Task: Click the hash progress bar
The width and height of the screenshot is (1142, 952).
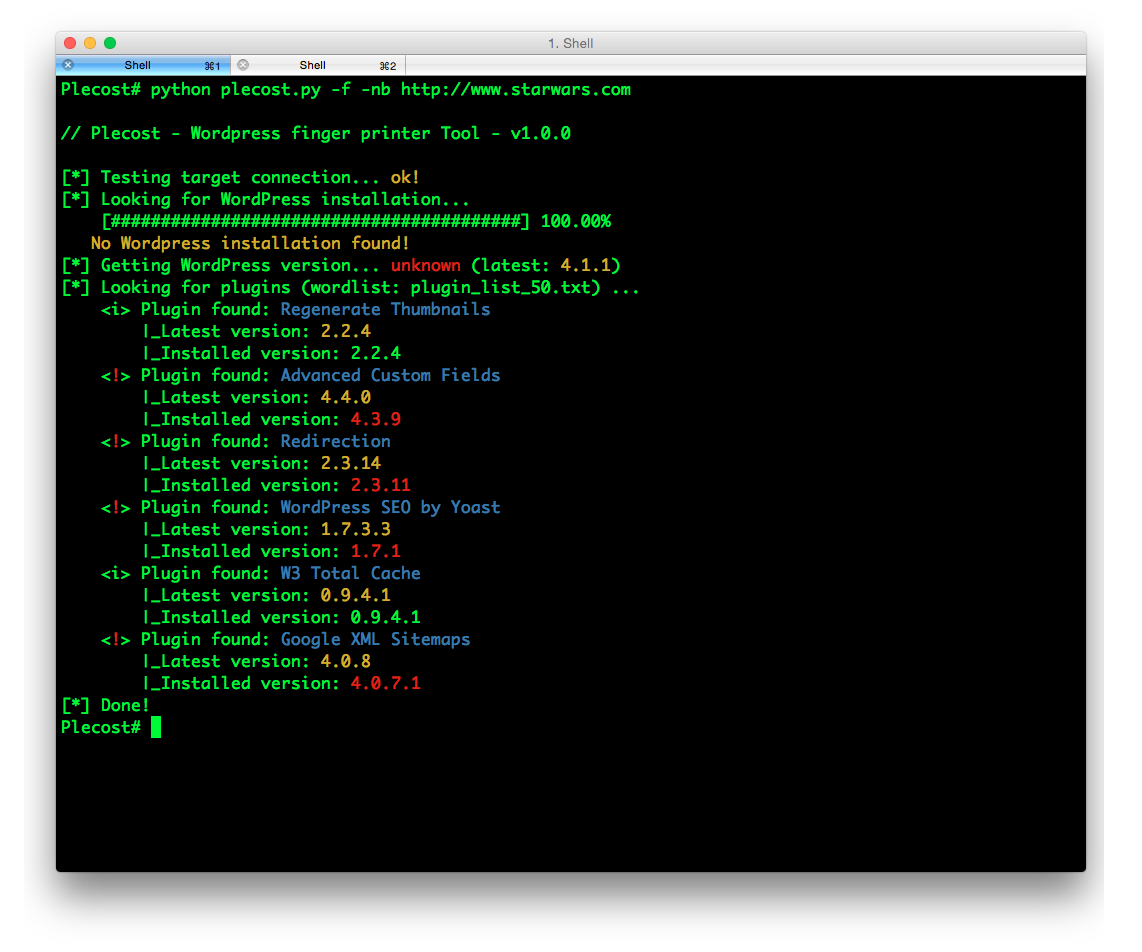Action: coord(315,221)
